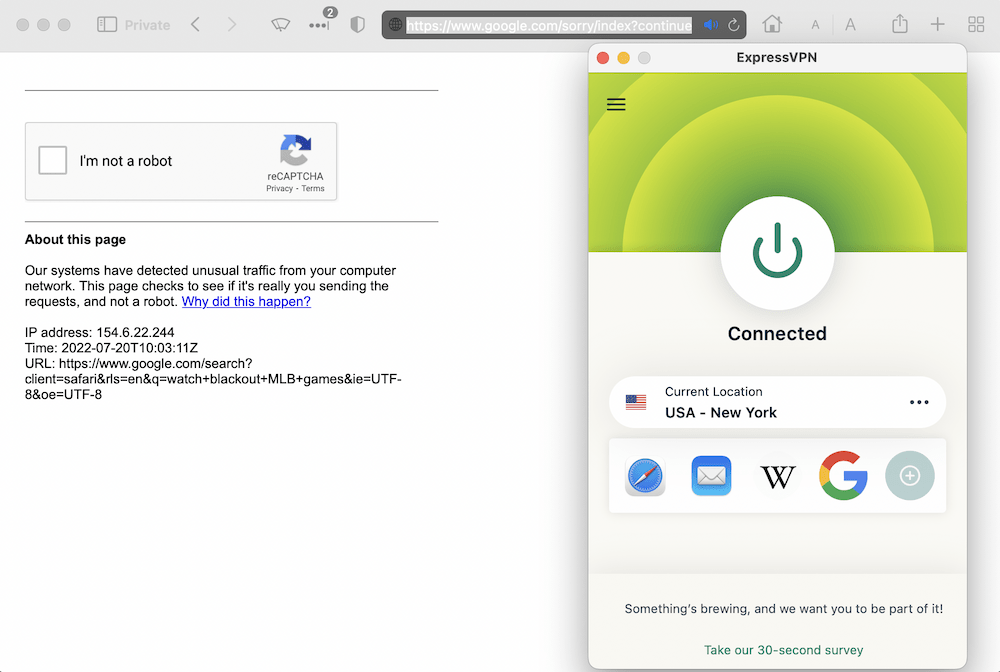Image resolution: width=1000 pixels, height=672 pixels.
Task: Mute the tab using speaker icon
Action: point(710,25)
